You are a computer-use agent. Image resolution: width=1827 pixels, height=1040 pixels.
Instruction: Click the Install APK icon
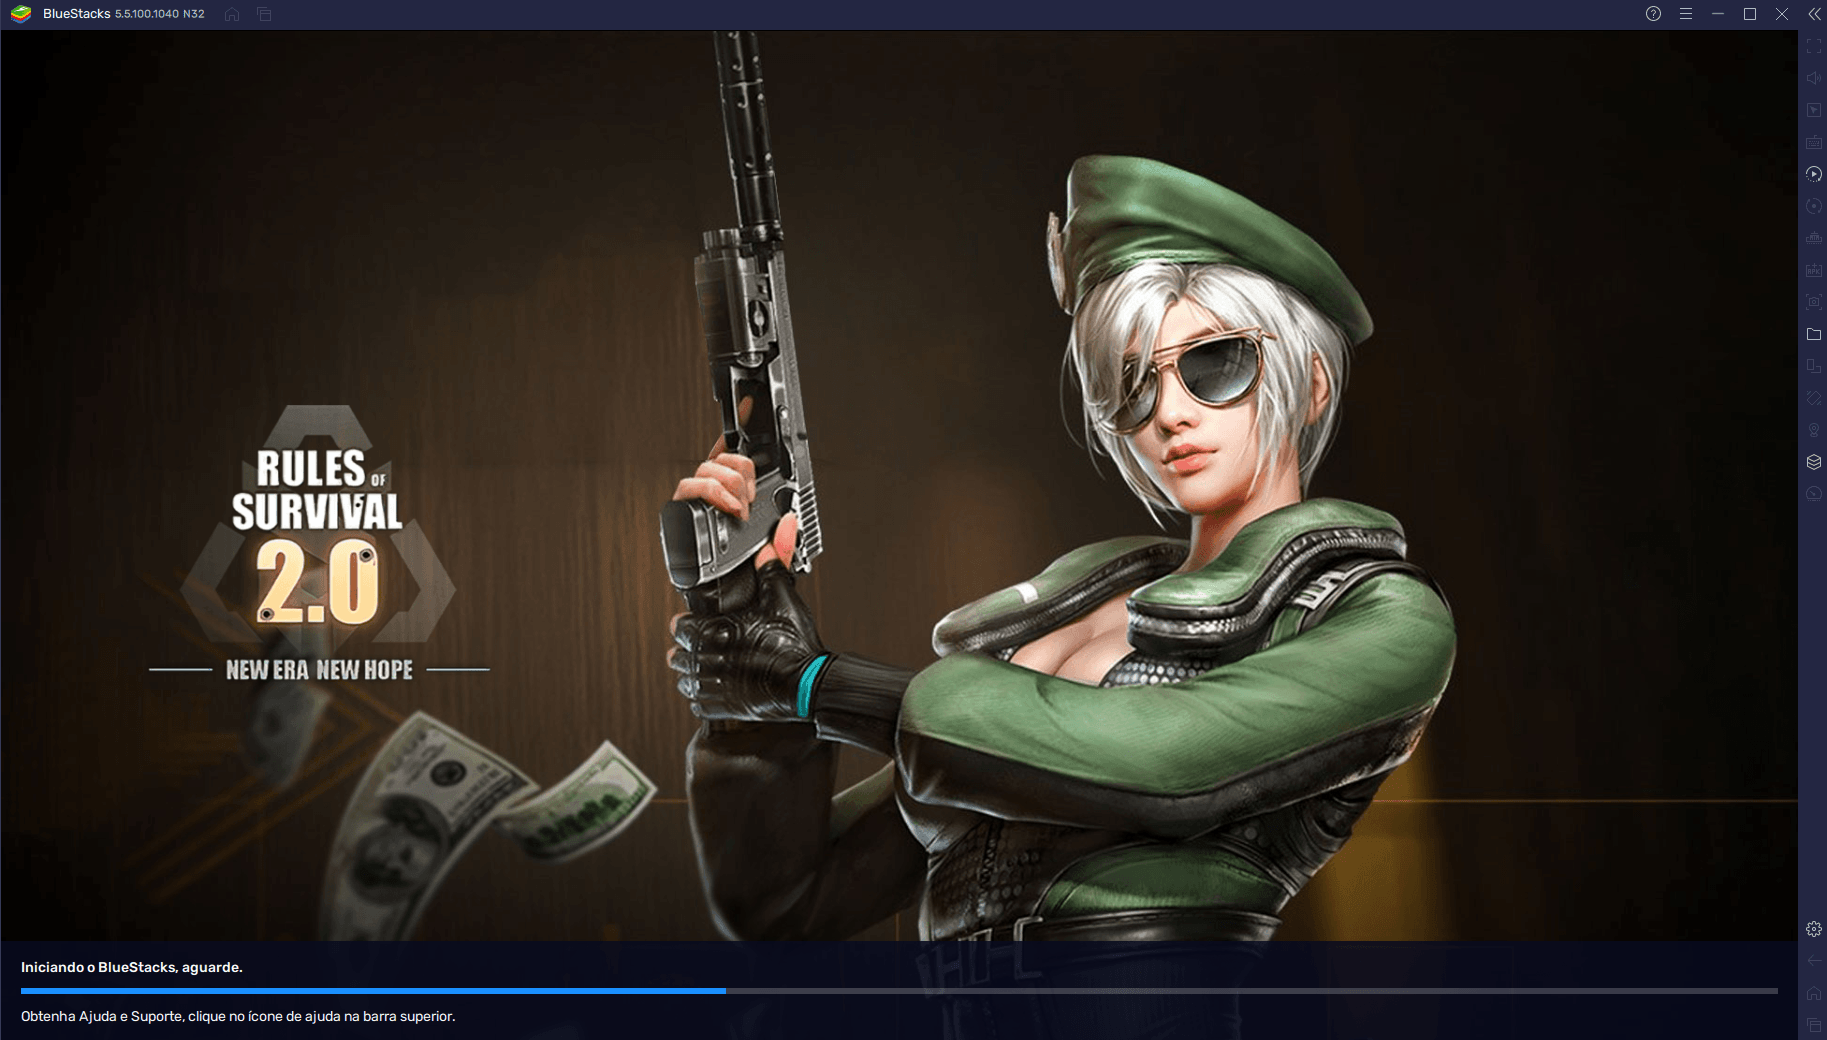point(1814,270)
